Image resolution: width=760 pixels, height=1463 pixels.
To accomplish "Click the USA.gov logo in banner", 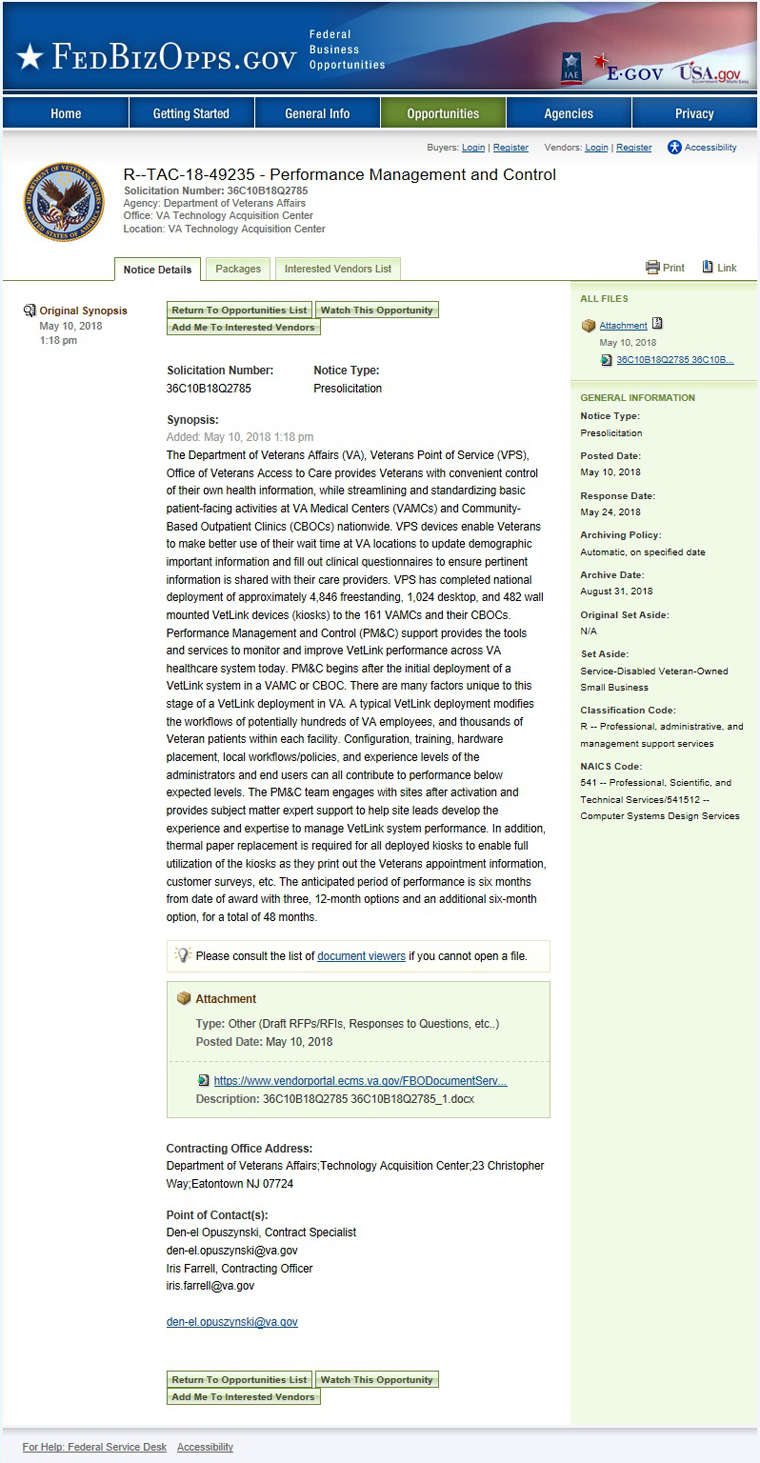I will [x=709, y=71].
